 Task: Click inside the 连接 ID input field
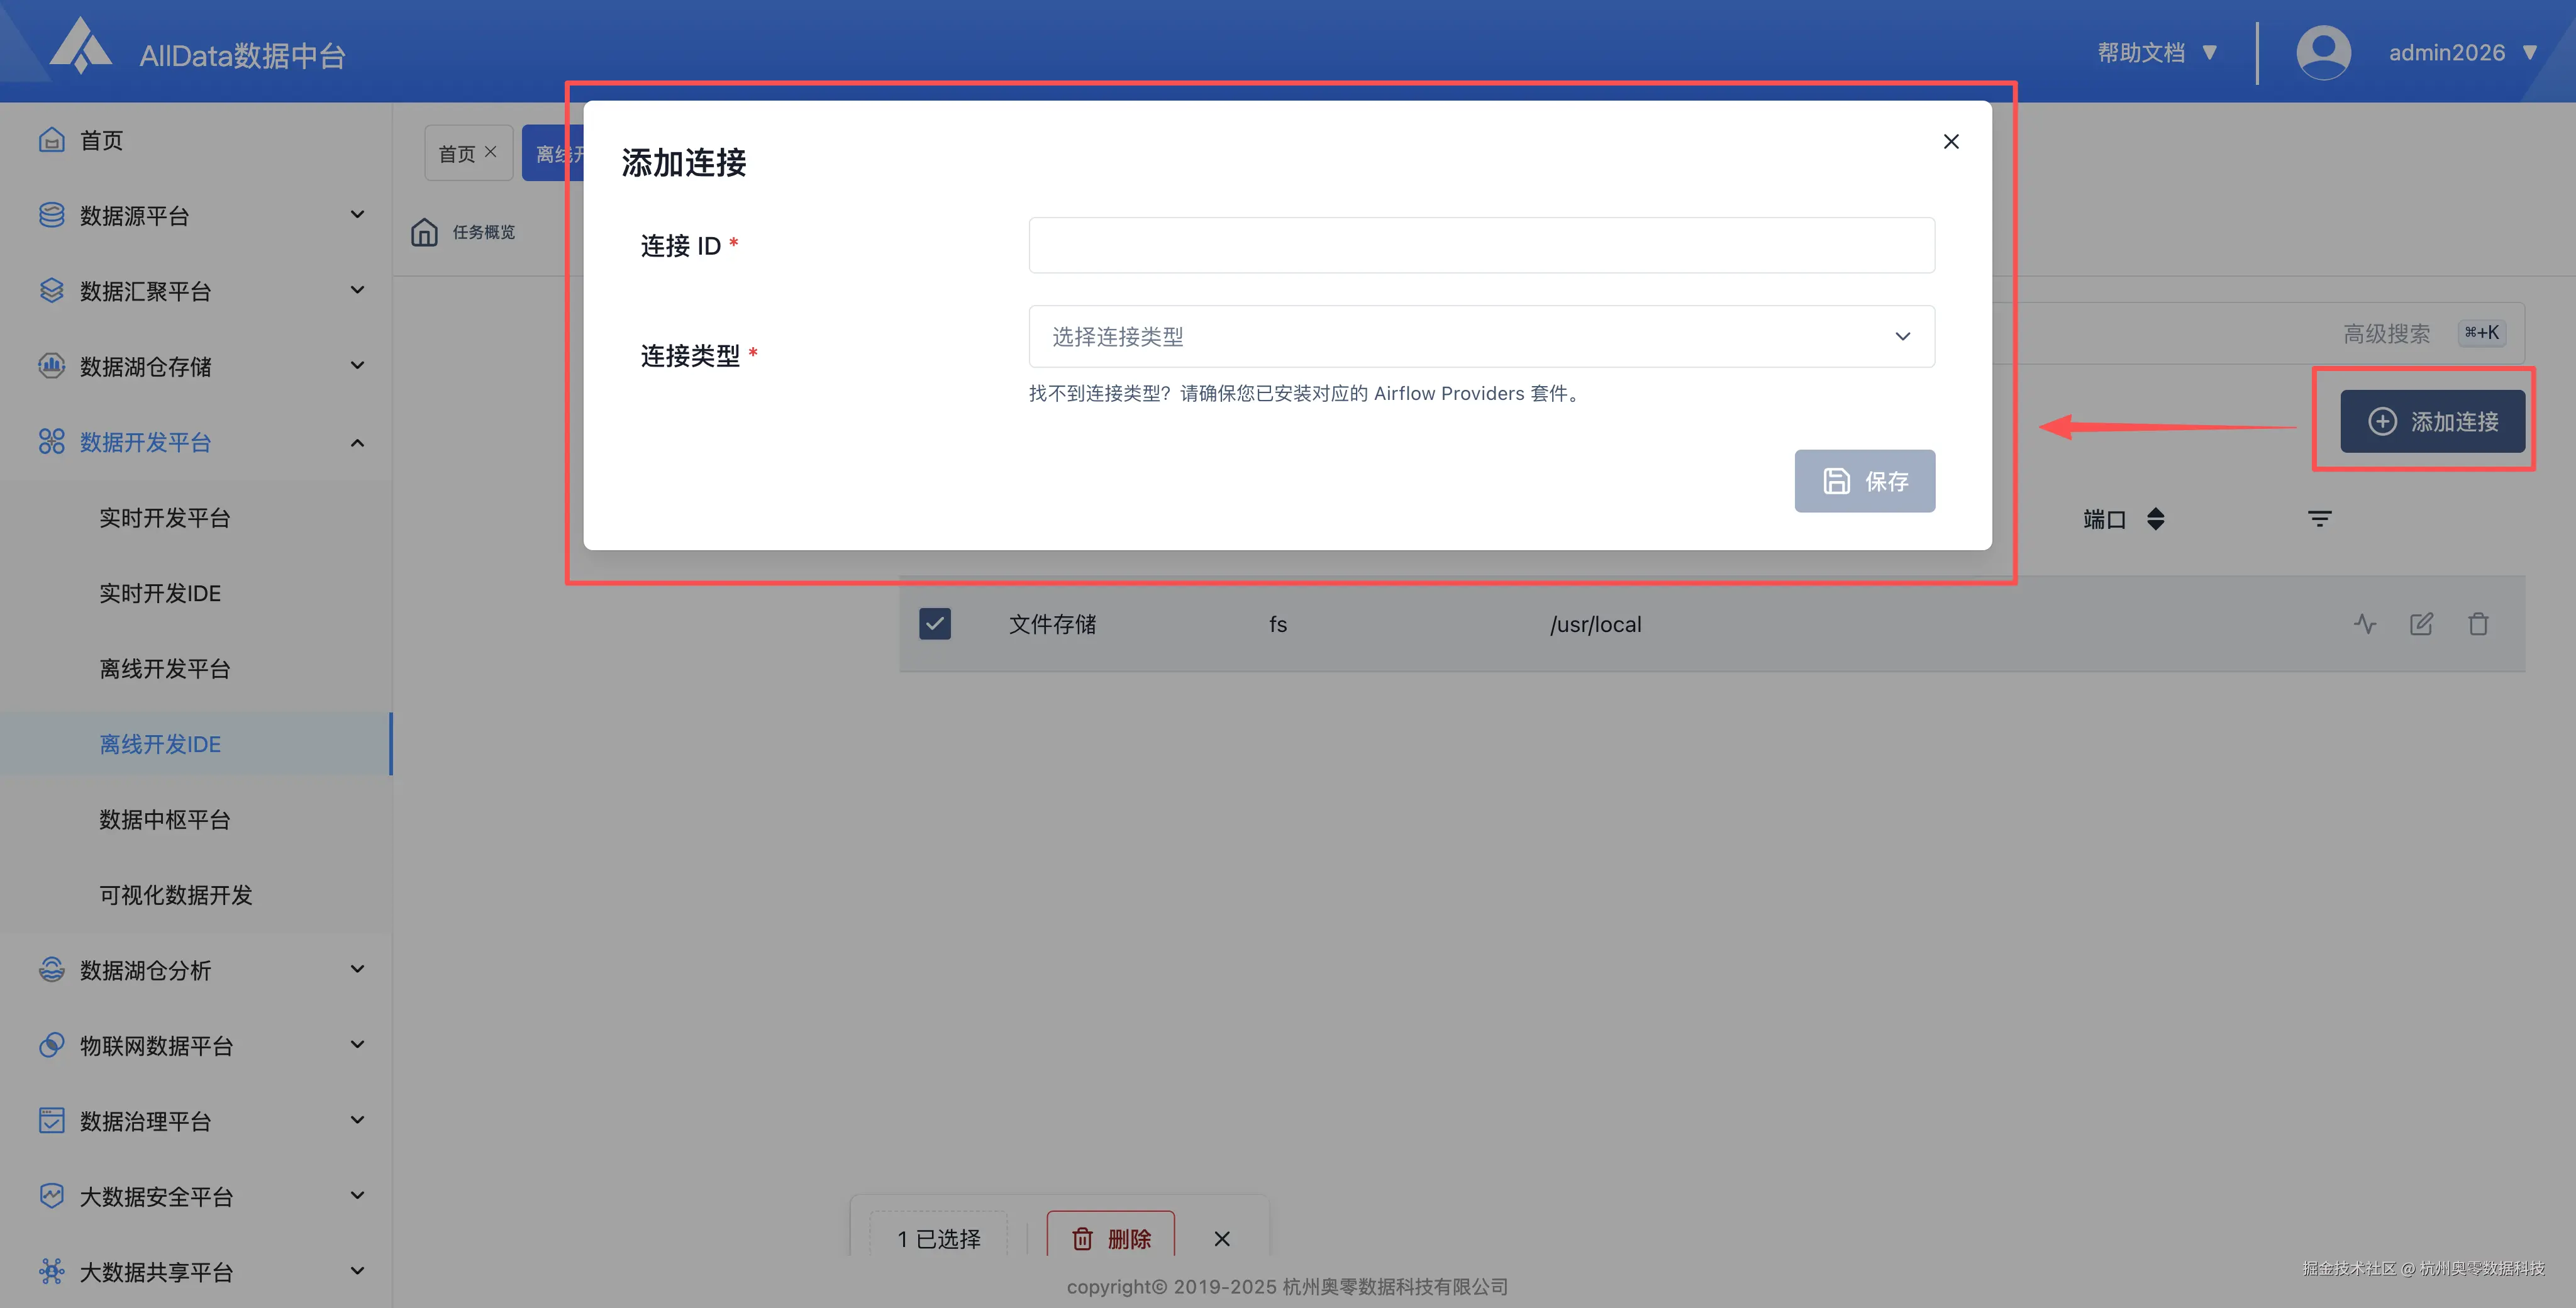click(1480, 244)
